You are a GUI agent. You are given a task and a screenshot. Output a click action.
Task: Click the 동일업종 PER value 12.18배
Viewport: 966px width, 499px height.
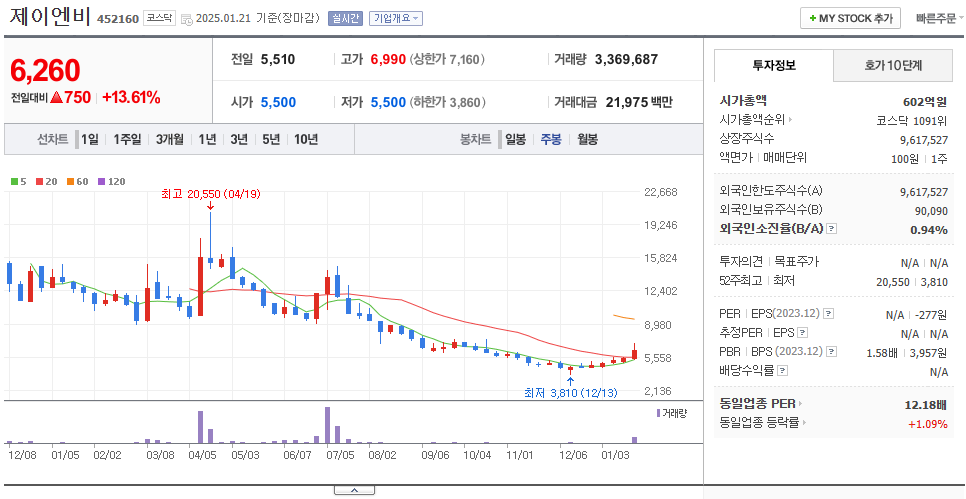[925, 405]
